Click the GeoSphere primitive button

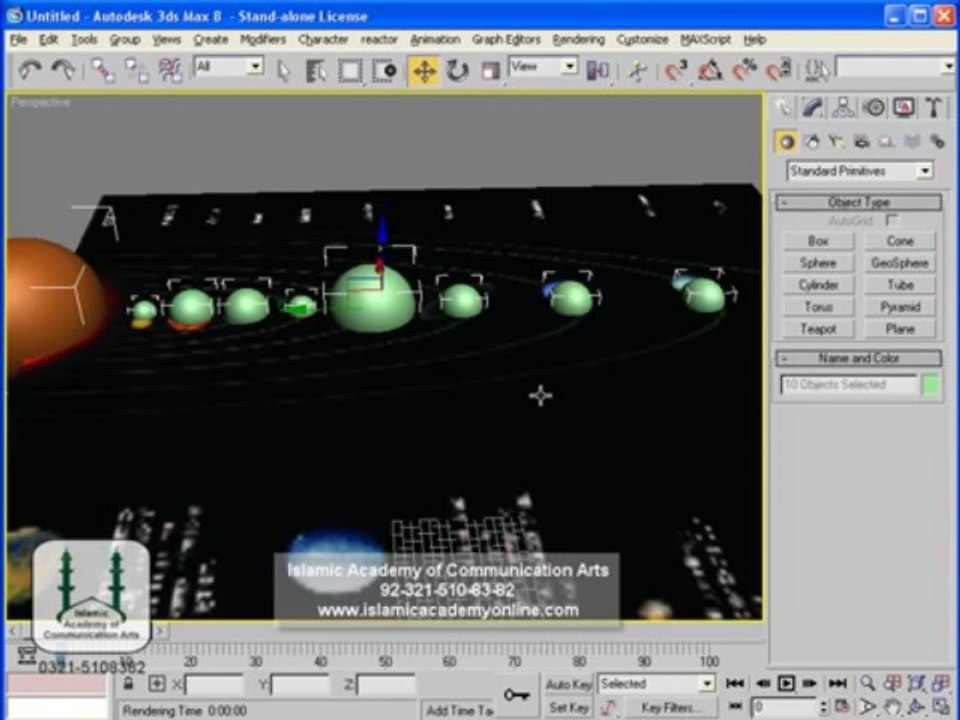[900, 263]
